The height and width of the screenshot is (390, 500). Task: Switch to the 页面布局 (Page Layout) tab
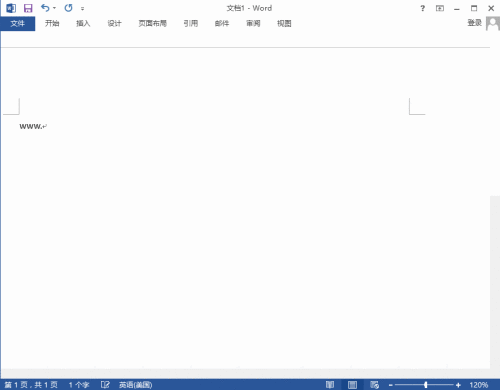(x=152, y=23)
